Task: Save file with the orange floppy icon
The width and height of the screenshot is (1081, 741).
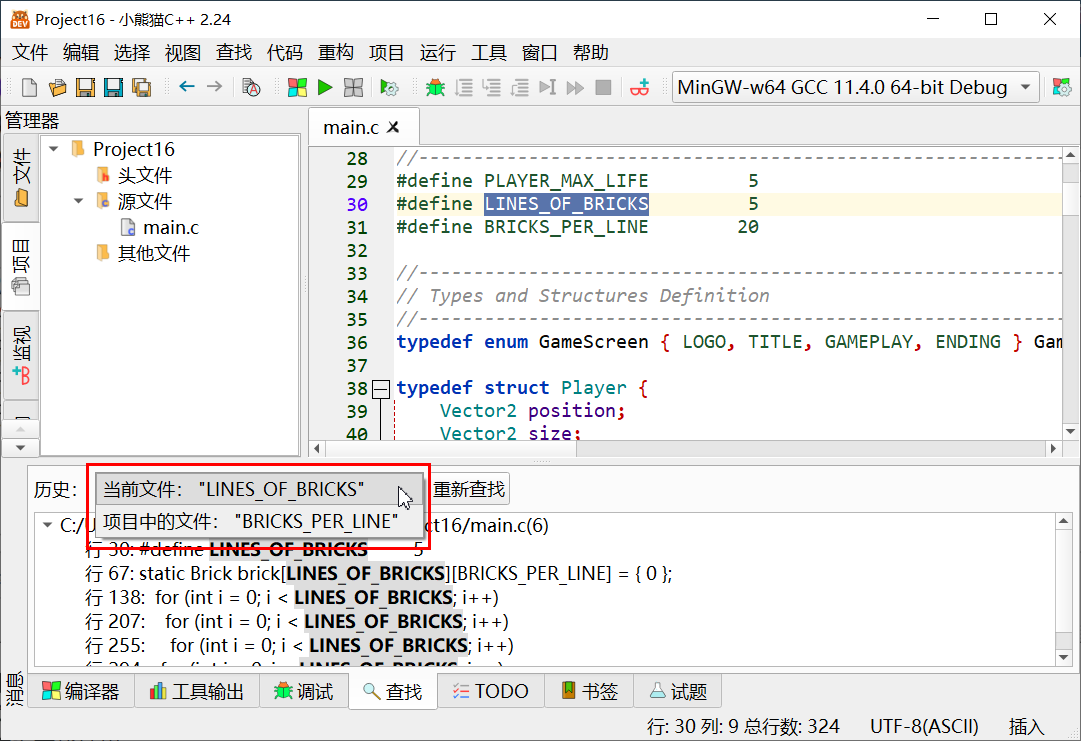Action: (x=85, y=88)
